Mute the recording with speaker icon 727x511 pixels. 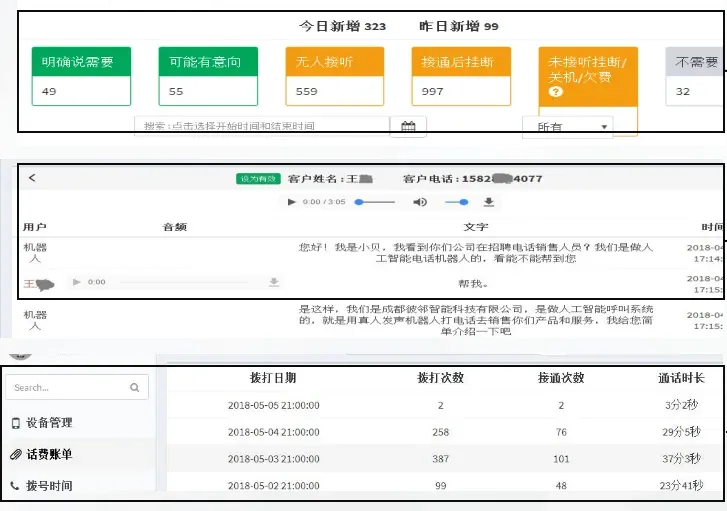point(420,202)
